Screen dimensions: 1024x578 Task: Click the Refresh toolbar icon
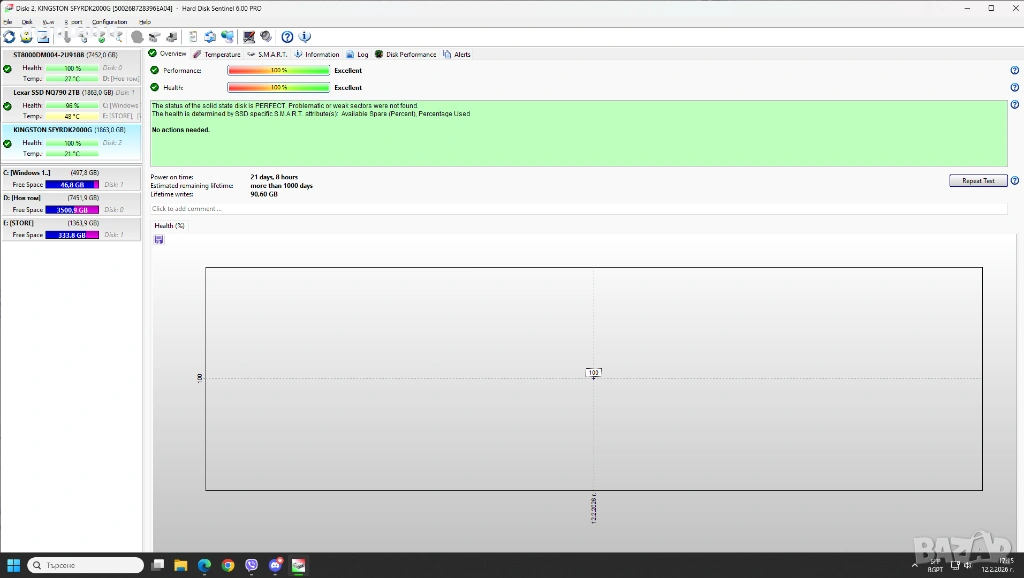click(9, 37)
